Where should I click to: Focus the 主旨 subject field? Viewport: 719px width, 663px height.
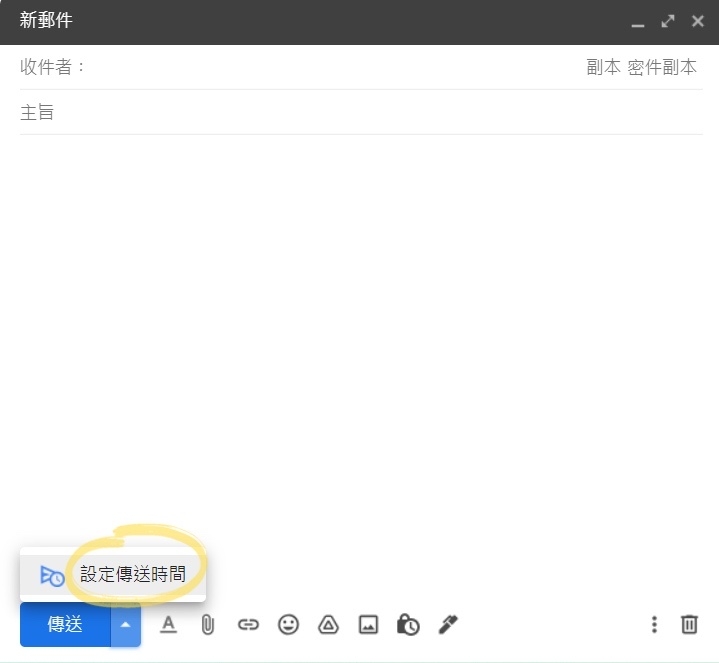click(x=361, y=112)
